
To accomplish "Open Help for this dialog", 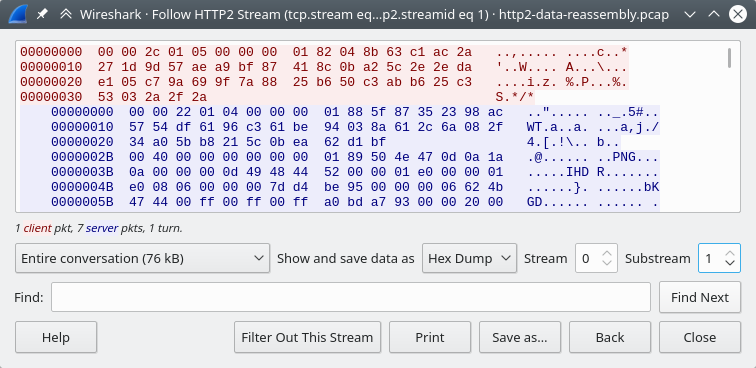I will (56, 337).
